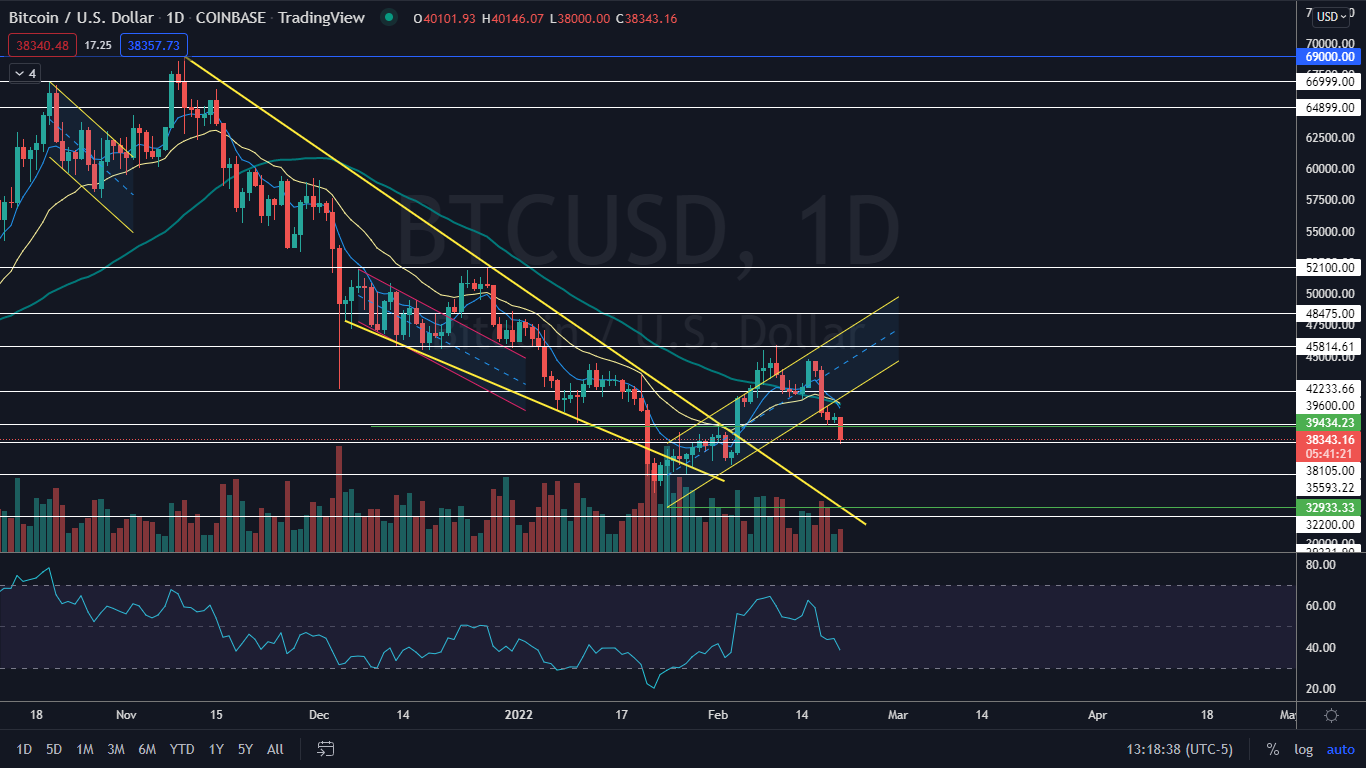Select the 1D time range

point(24,749)
